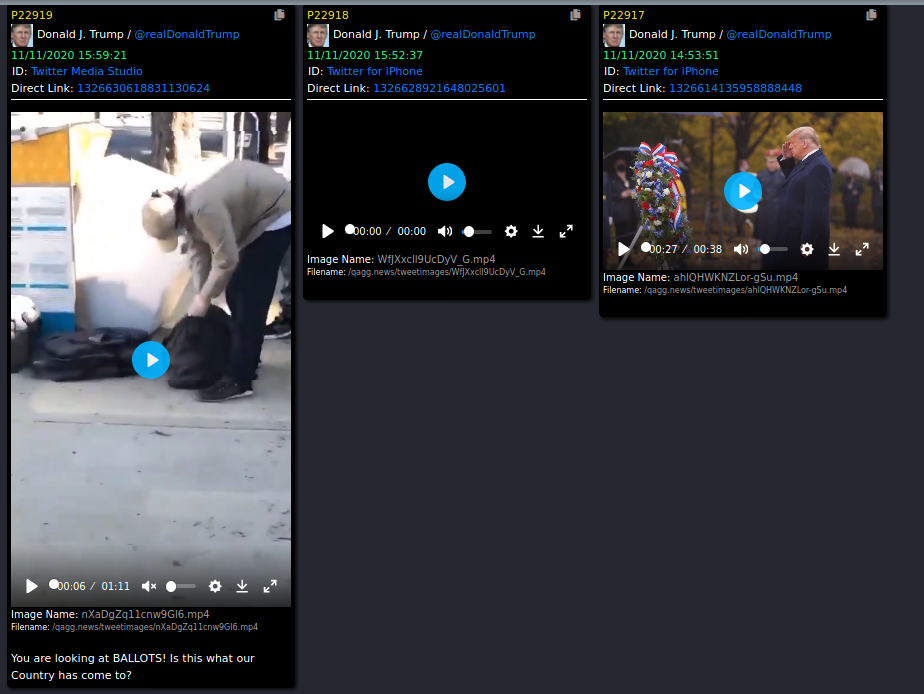Click the file path ending WfJXxcll9UcDyV_G.mp4

point(447,272)
